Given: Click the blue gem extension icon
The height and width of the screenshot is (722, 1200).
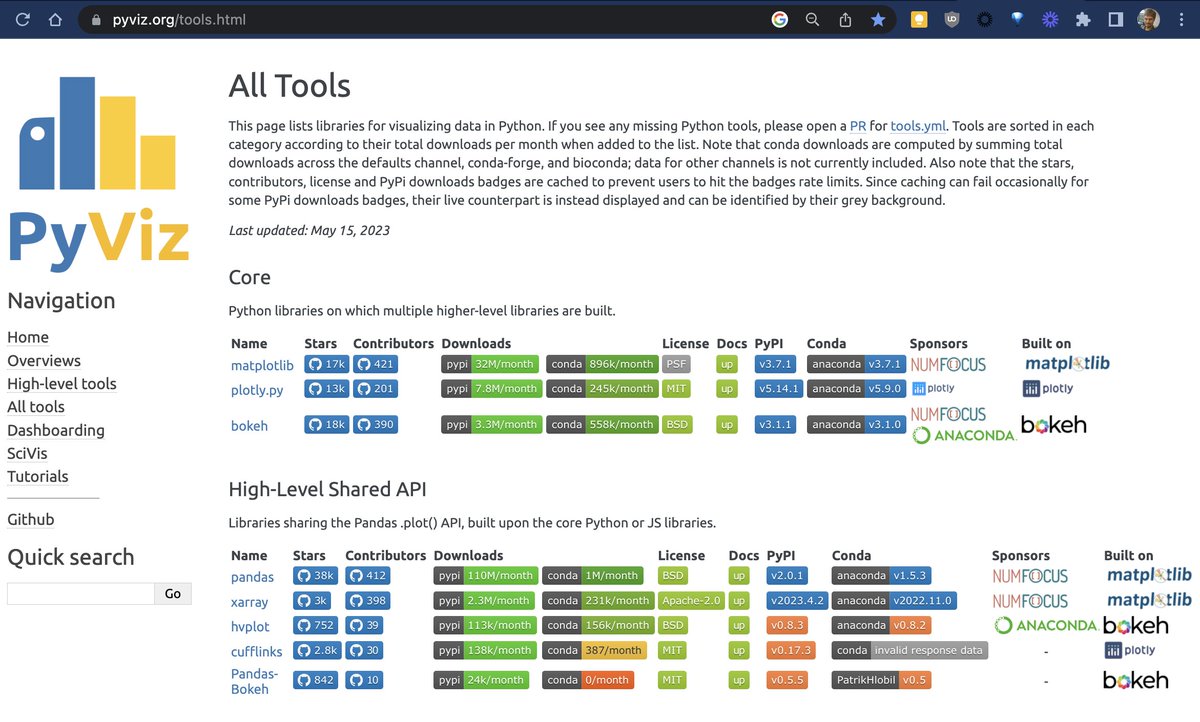Looking at the screenshot, I should pos(1017,19).
